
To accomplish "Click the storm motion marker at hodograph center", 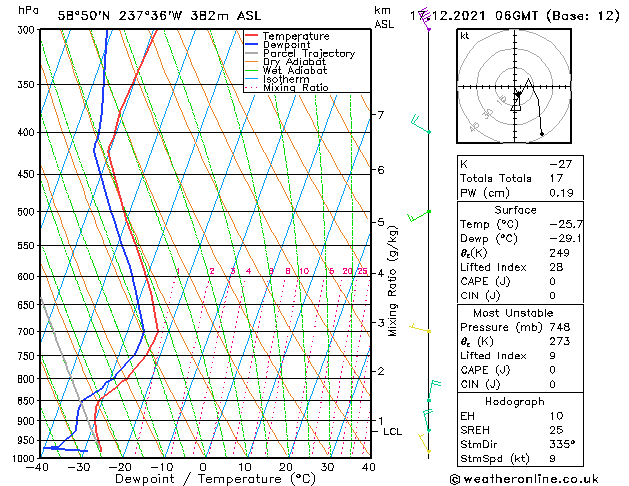I will coord(517,95).
